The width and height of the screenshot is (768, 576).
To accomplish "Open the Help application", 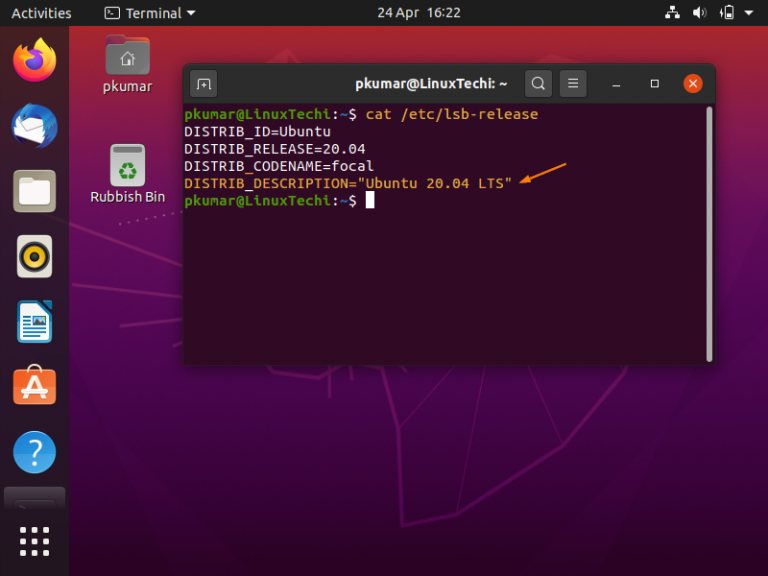I will coord(34,452).
